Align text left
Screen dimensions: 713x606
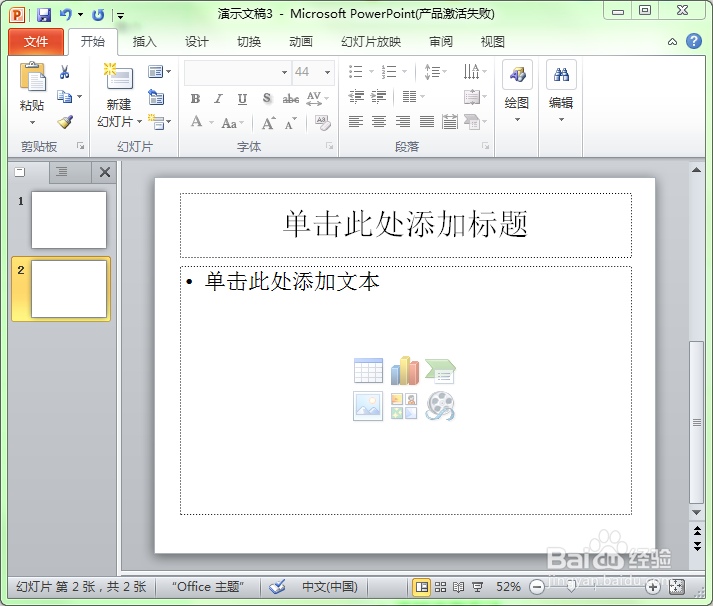click(356, 121)
